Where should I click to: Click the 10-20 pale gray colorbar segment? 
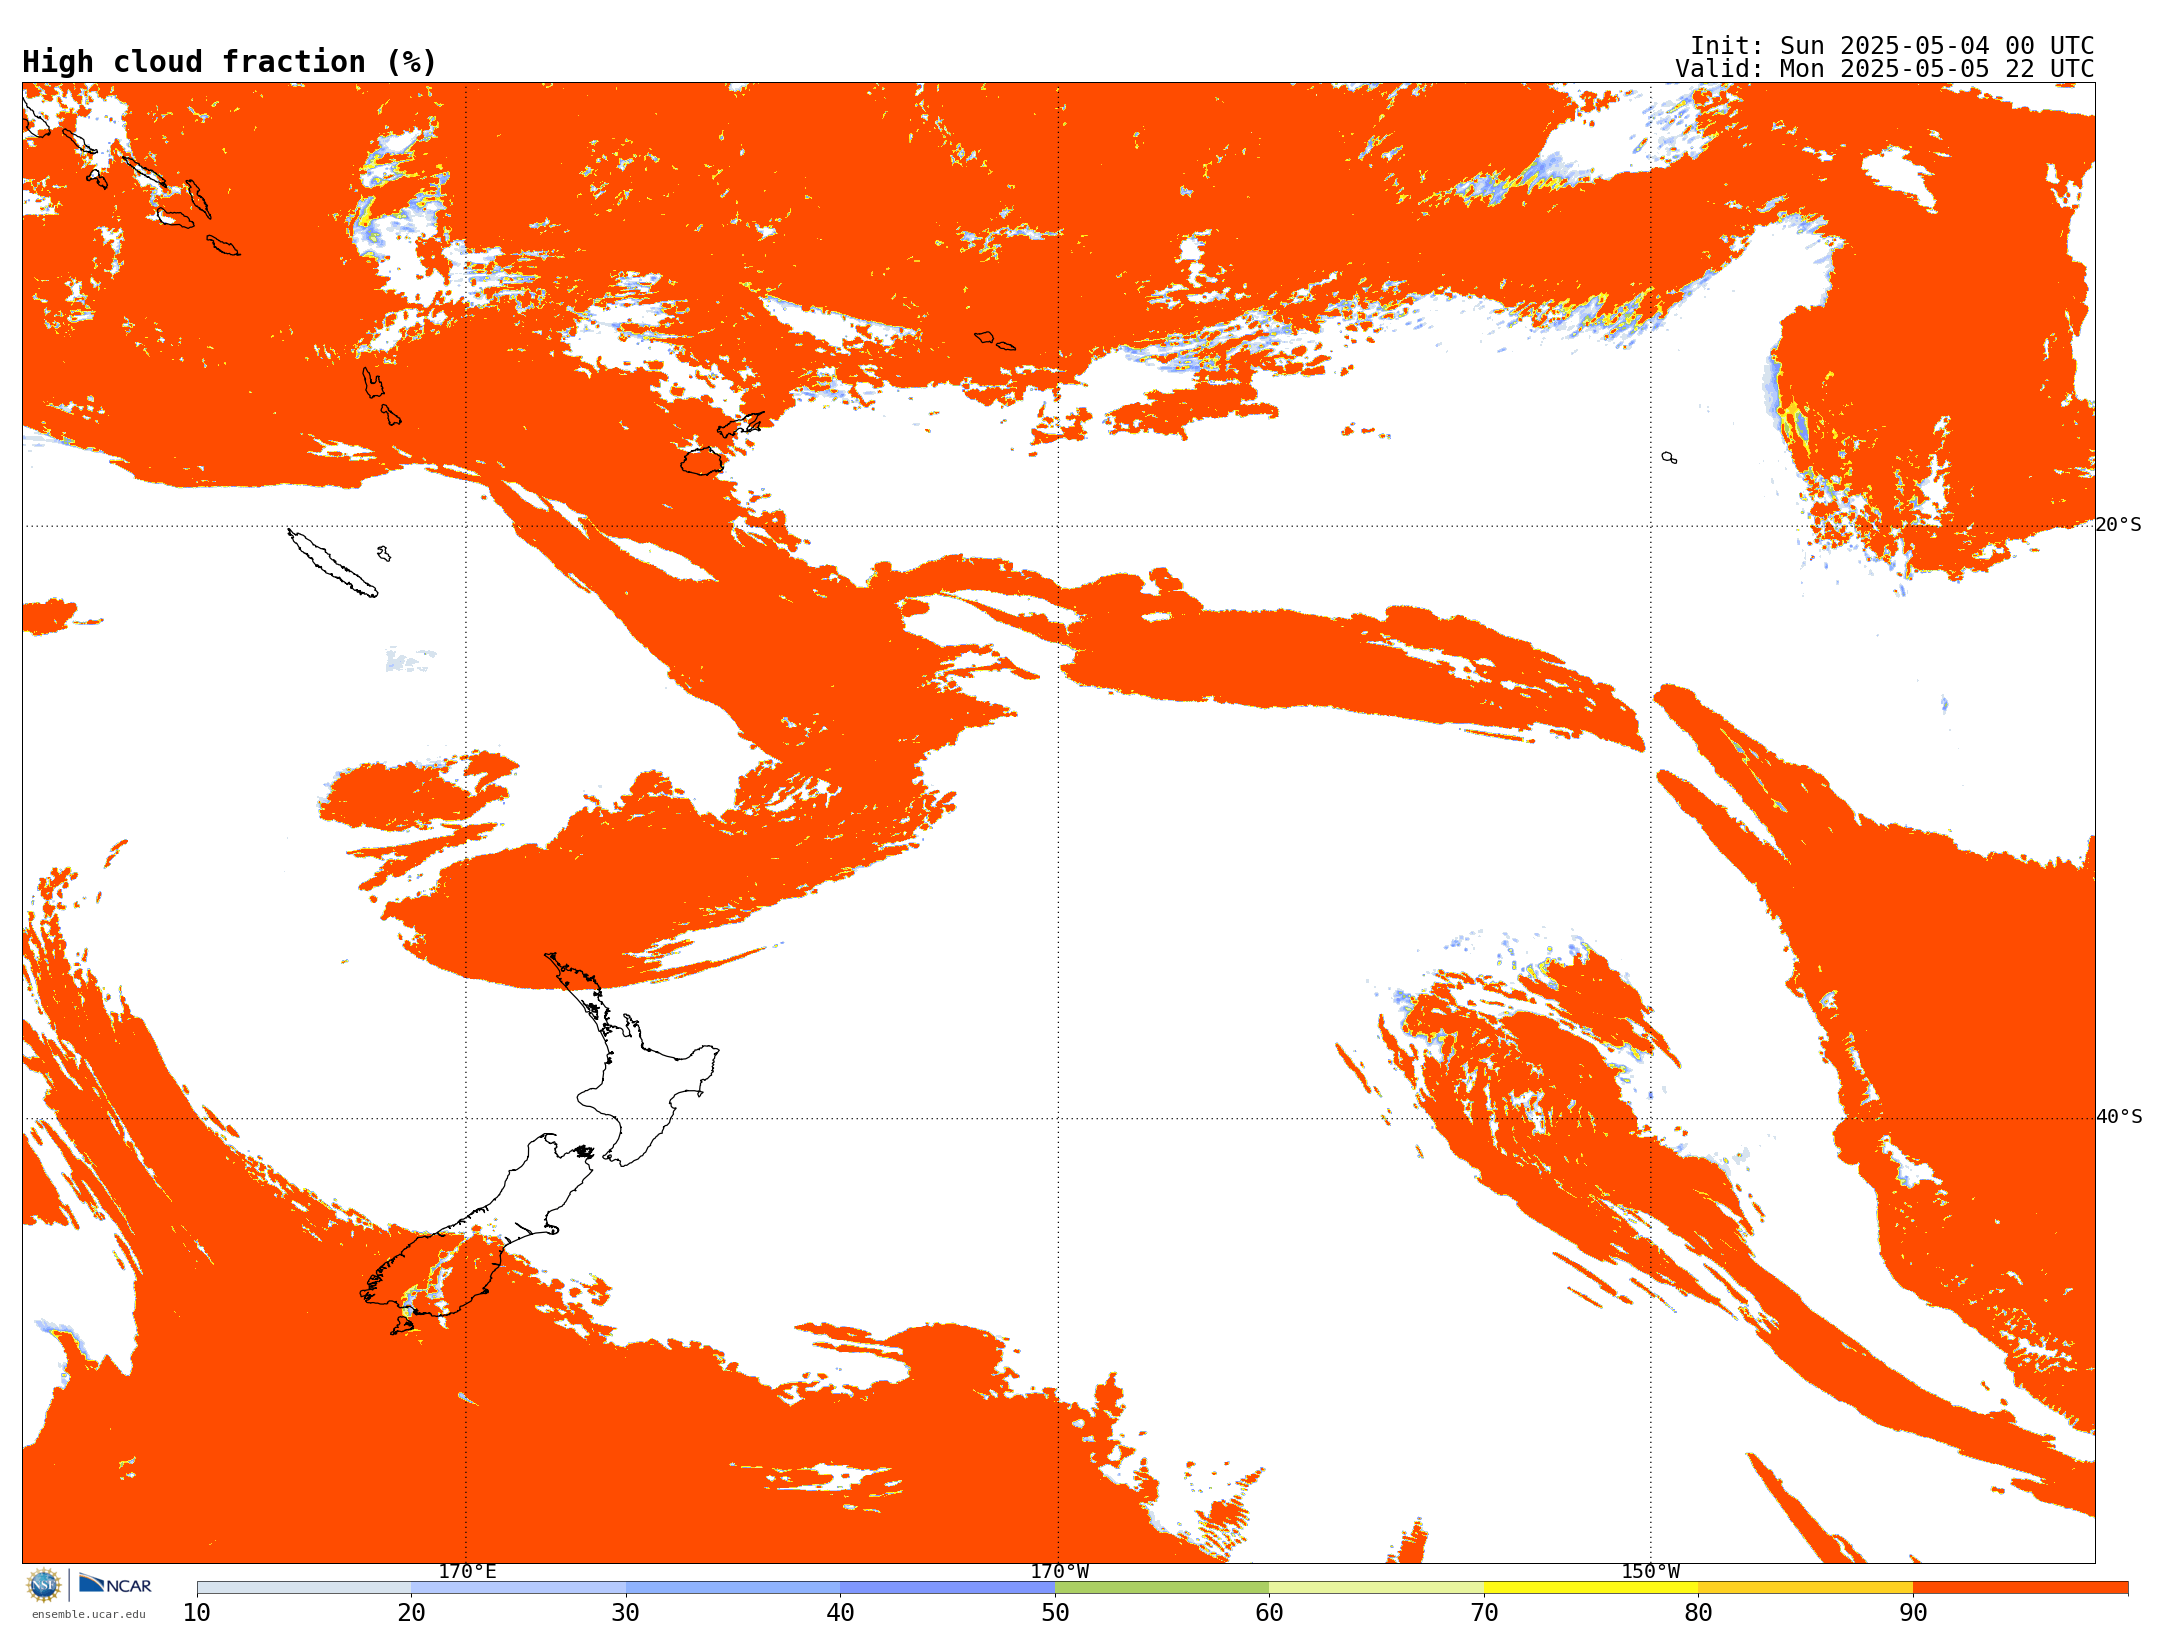tap(304, 1588)
